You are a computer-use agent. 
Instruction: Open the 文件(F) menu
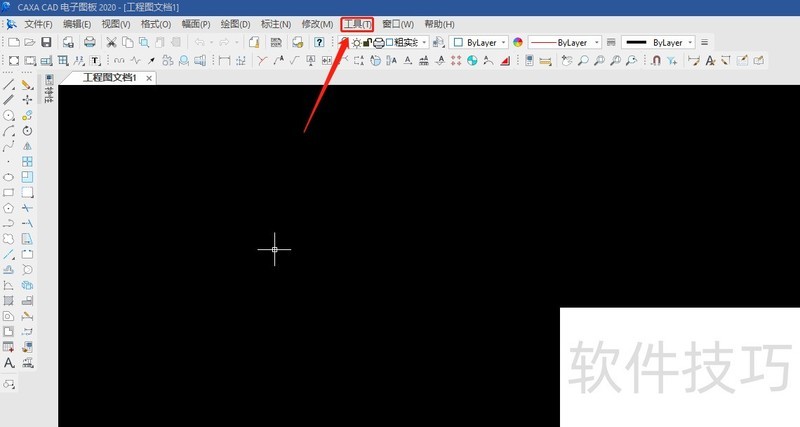click(x=38, y=24)
